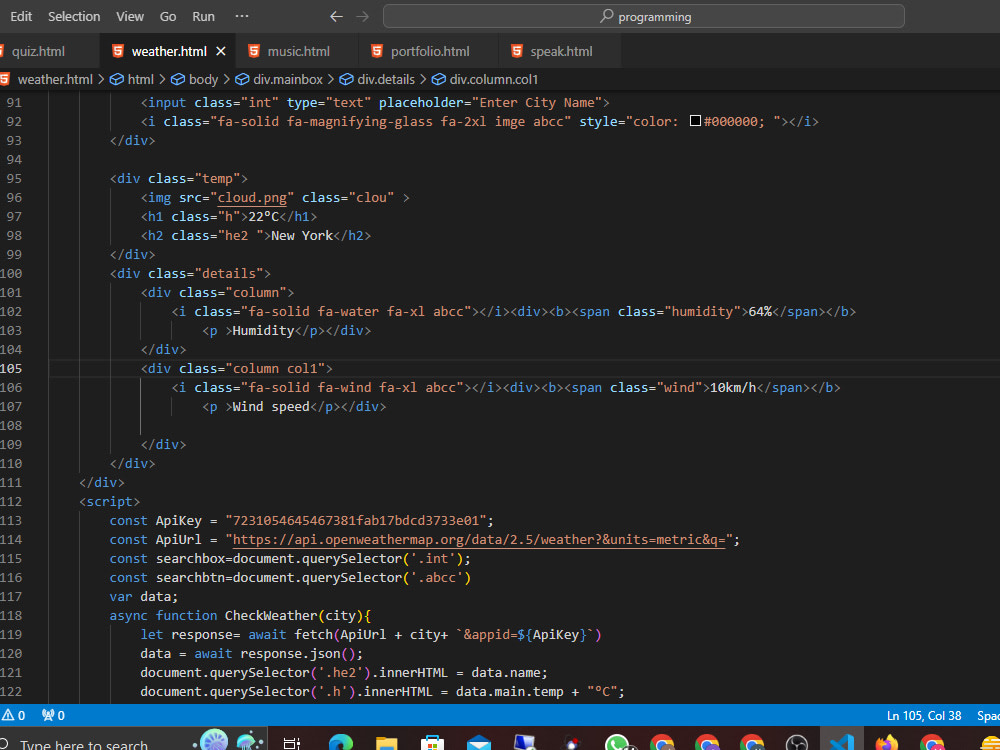This screenshot has height=750, width=1000.
Task: Open the Run menu
Action: tap(203, 16)
